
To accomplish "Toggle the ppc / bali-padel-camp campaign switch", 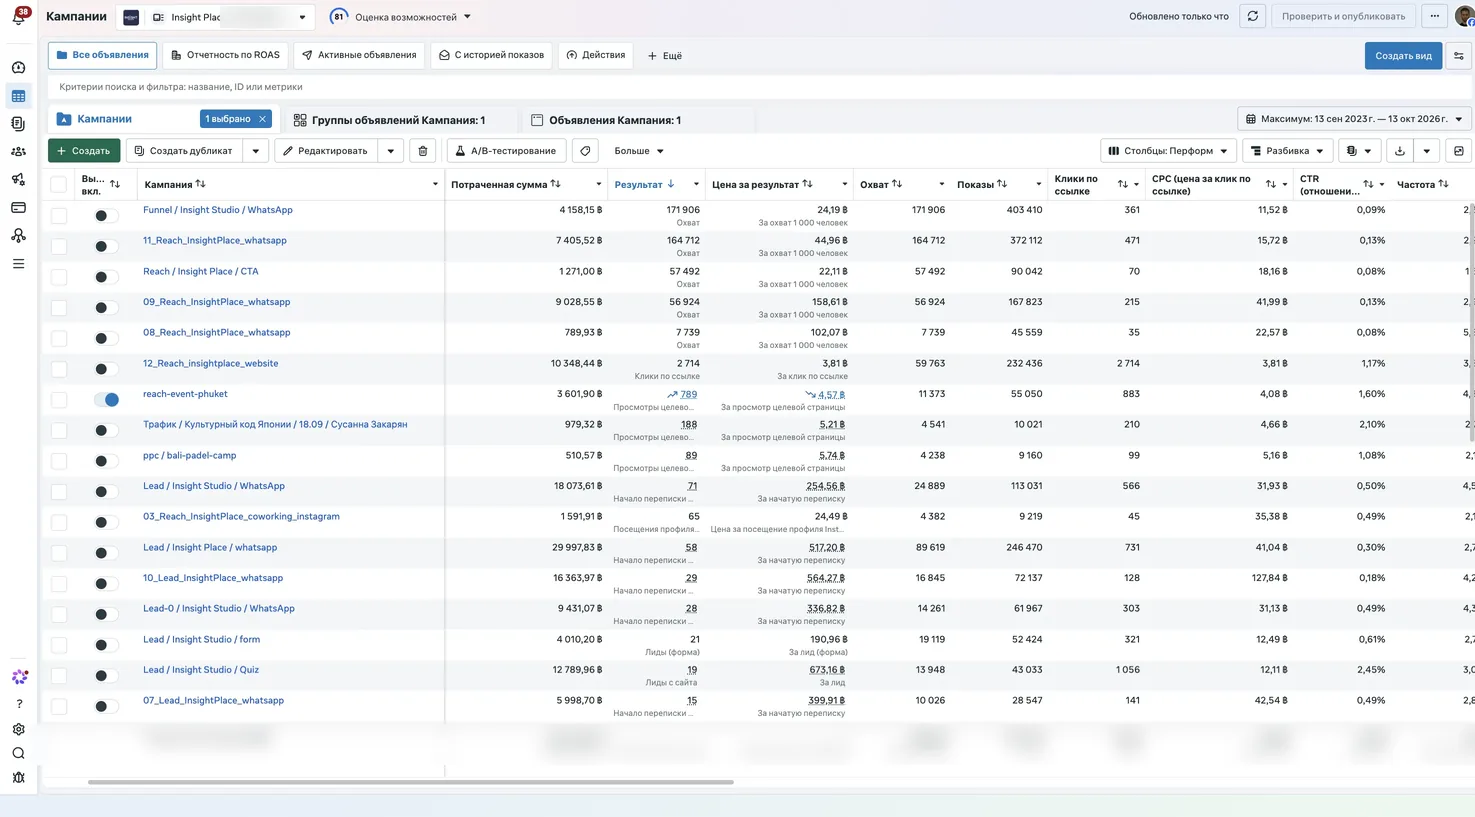I will click(106, 461).
